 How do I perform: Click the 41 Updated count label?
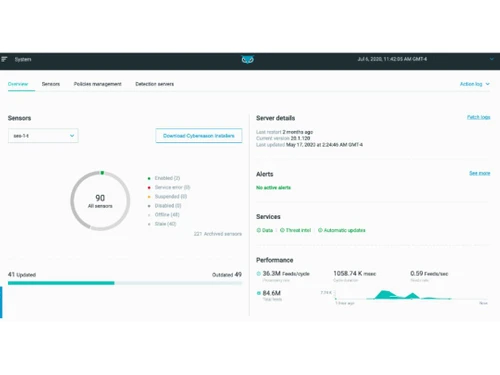pos(22,275)
